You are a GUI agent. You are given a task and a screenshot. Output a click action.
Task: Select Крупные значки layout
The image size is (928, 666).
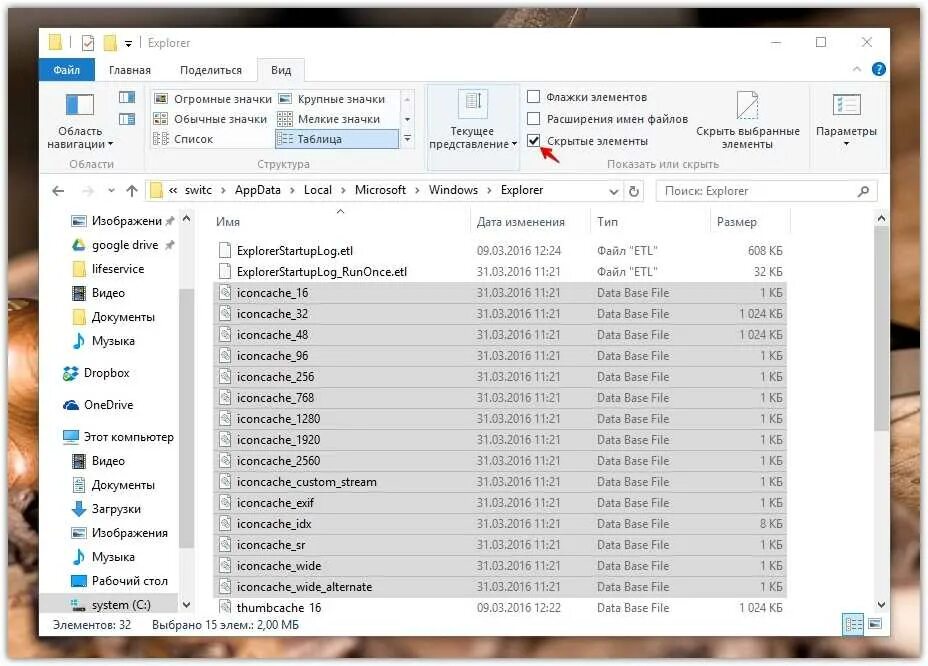333,99
